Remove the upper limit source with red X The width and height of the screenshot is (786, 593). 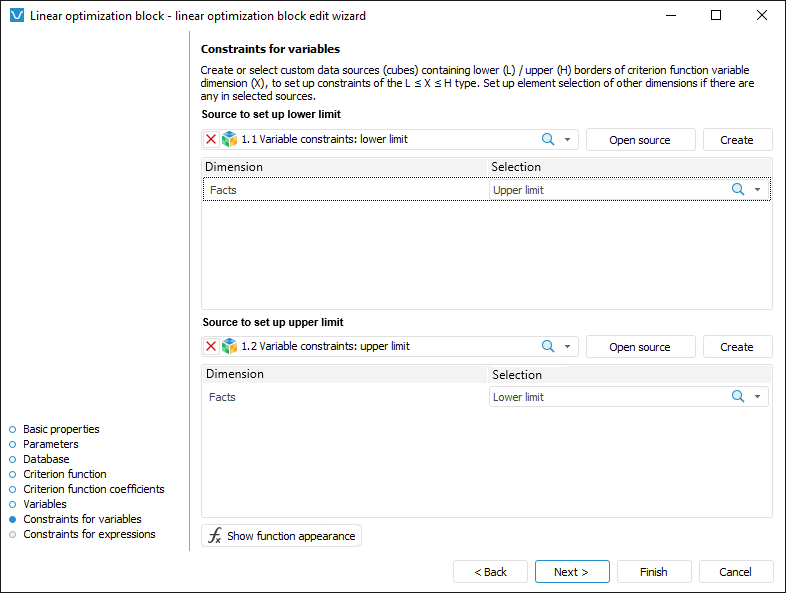(x=211, y=347)
